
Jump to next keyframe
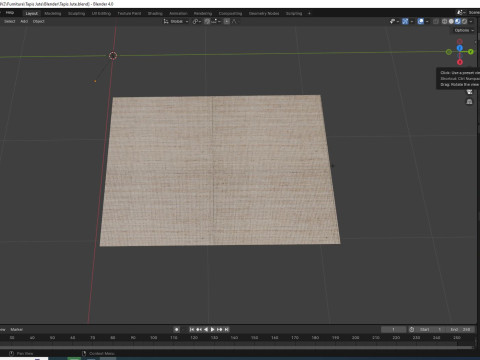pyautogui.click(x=220, y=330)
